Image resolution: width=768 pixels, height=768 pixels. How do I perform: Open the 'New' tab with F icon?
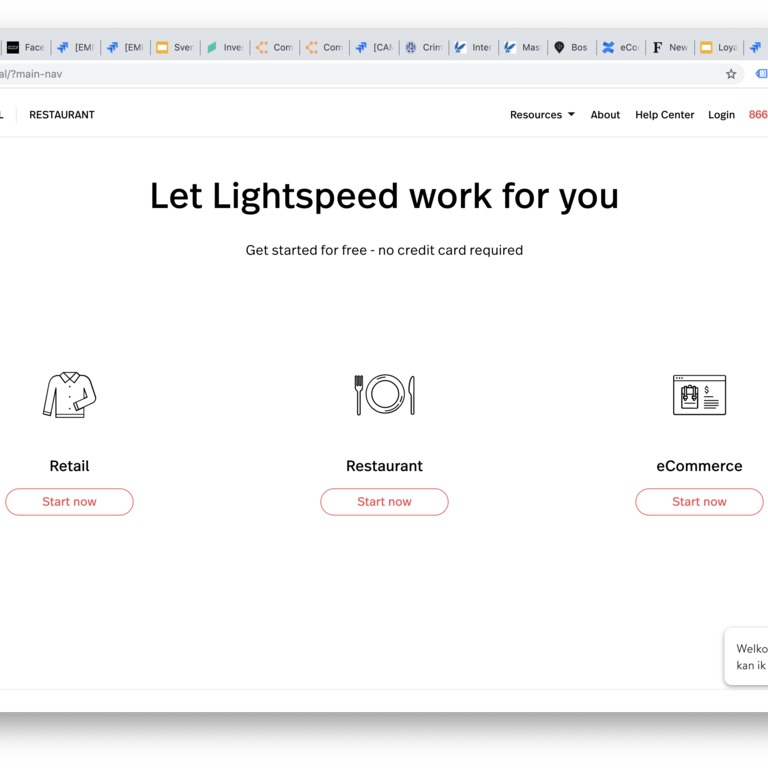pos(670,47)
